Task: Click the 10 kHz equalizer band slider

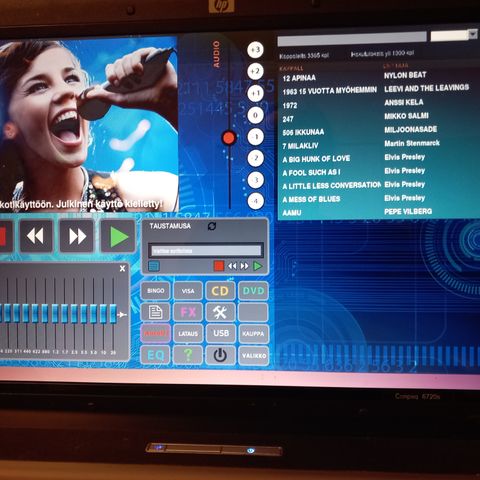Action: 103,313
